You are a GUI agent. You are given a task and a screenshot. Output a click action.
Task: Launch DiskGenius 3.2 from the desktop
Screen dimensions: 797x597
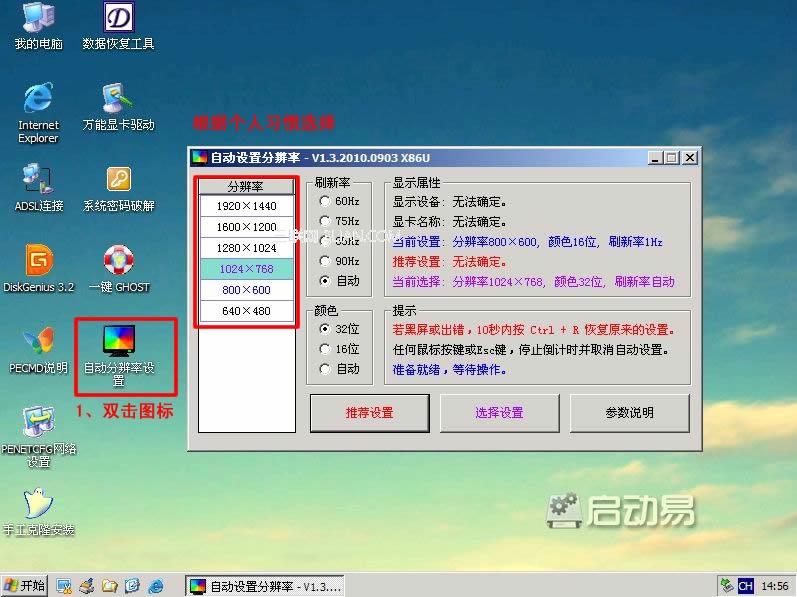[x=39, y=268]
